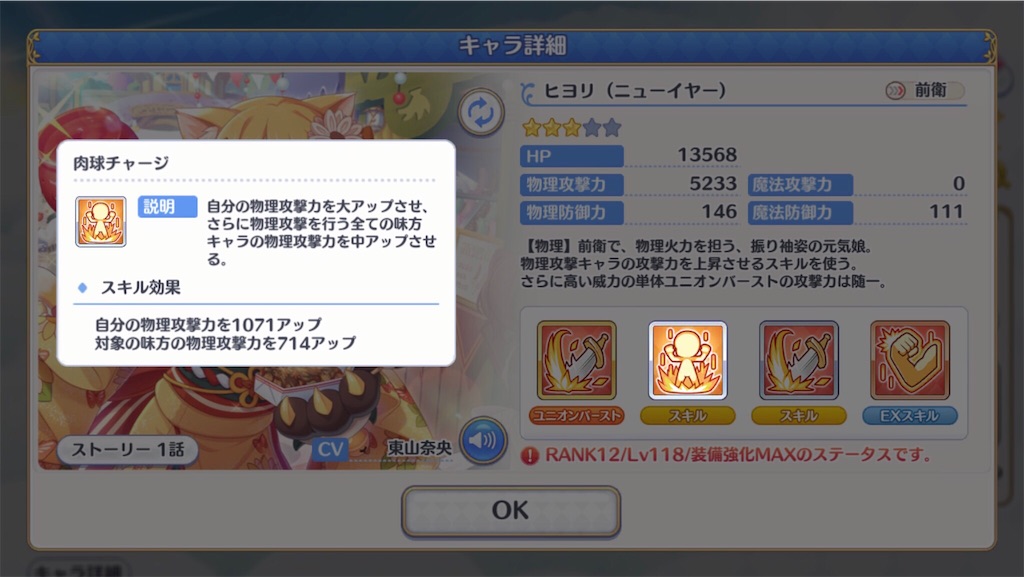Click the ユニオンバースト label
1024x577 pixels.
[x=577, y=416]
